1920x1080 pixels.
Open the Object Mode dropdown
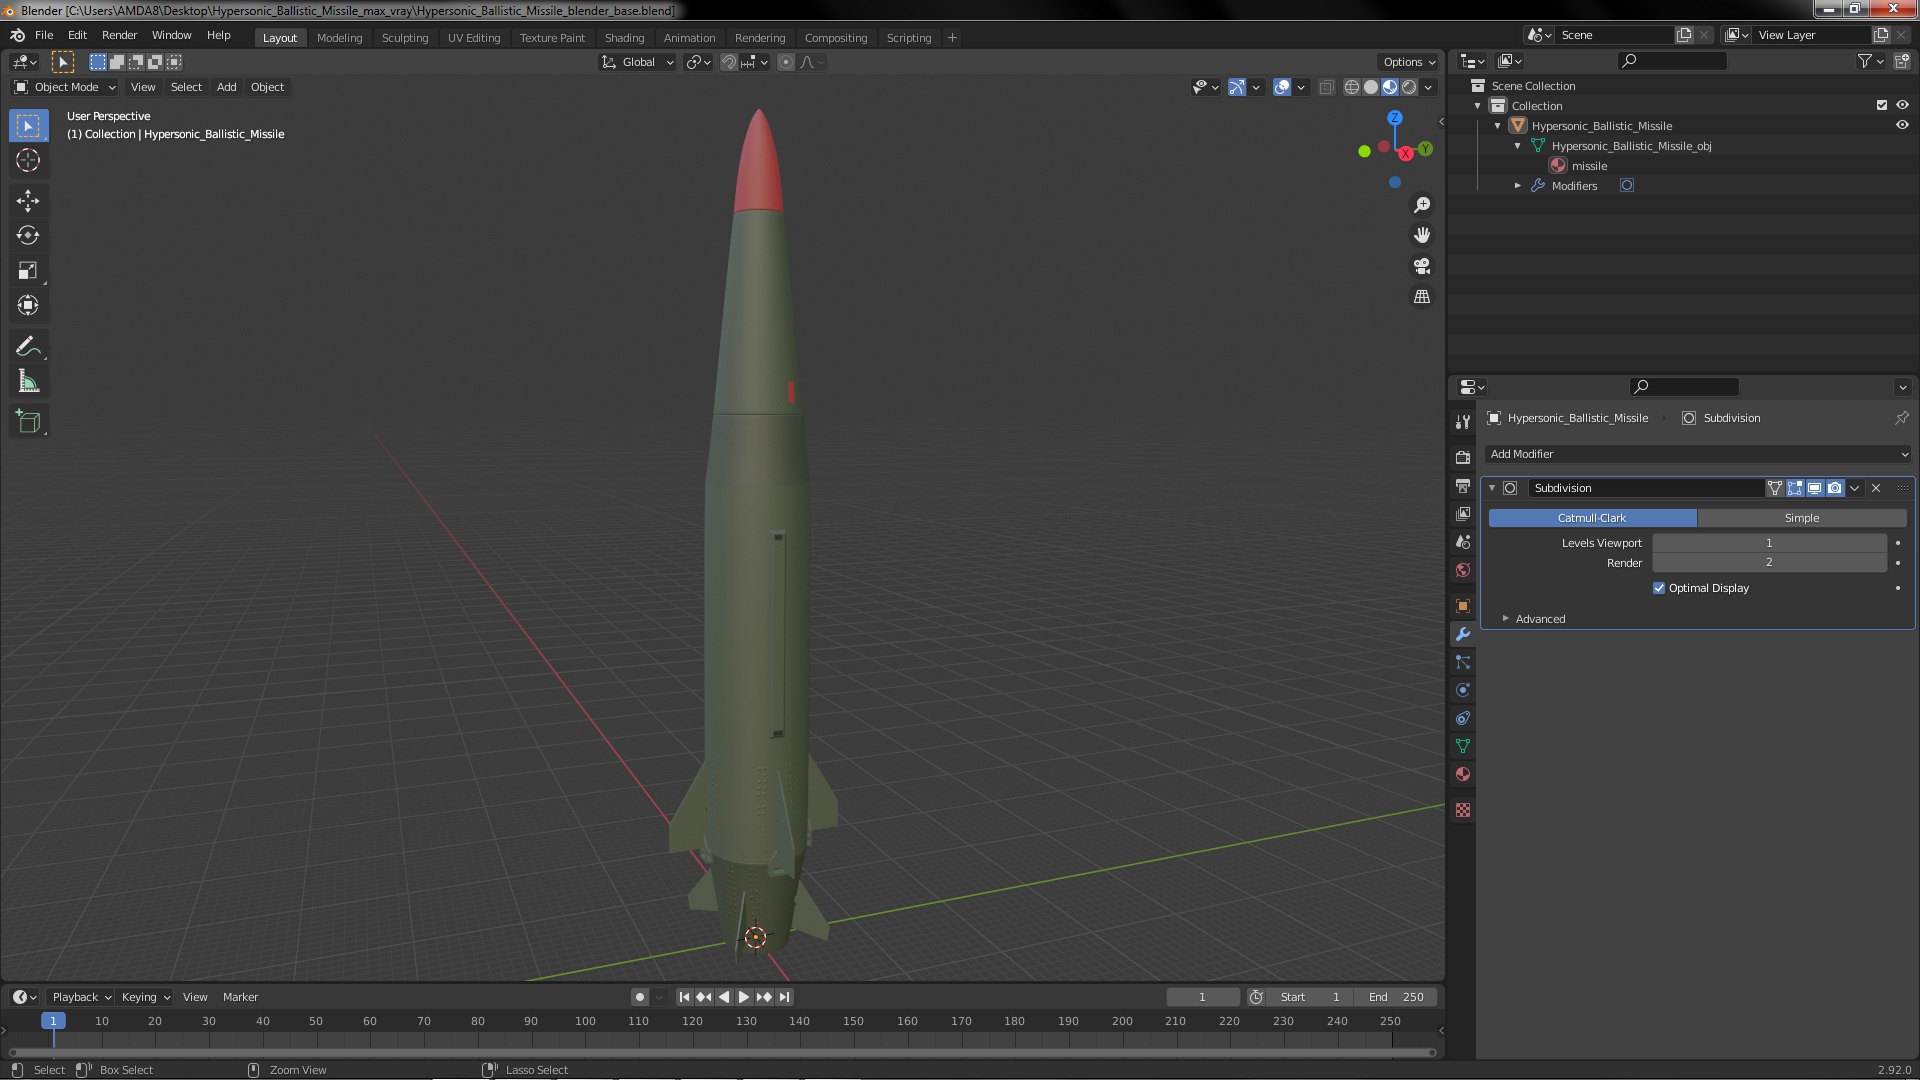[x=65, y=87]
